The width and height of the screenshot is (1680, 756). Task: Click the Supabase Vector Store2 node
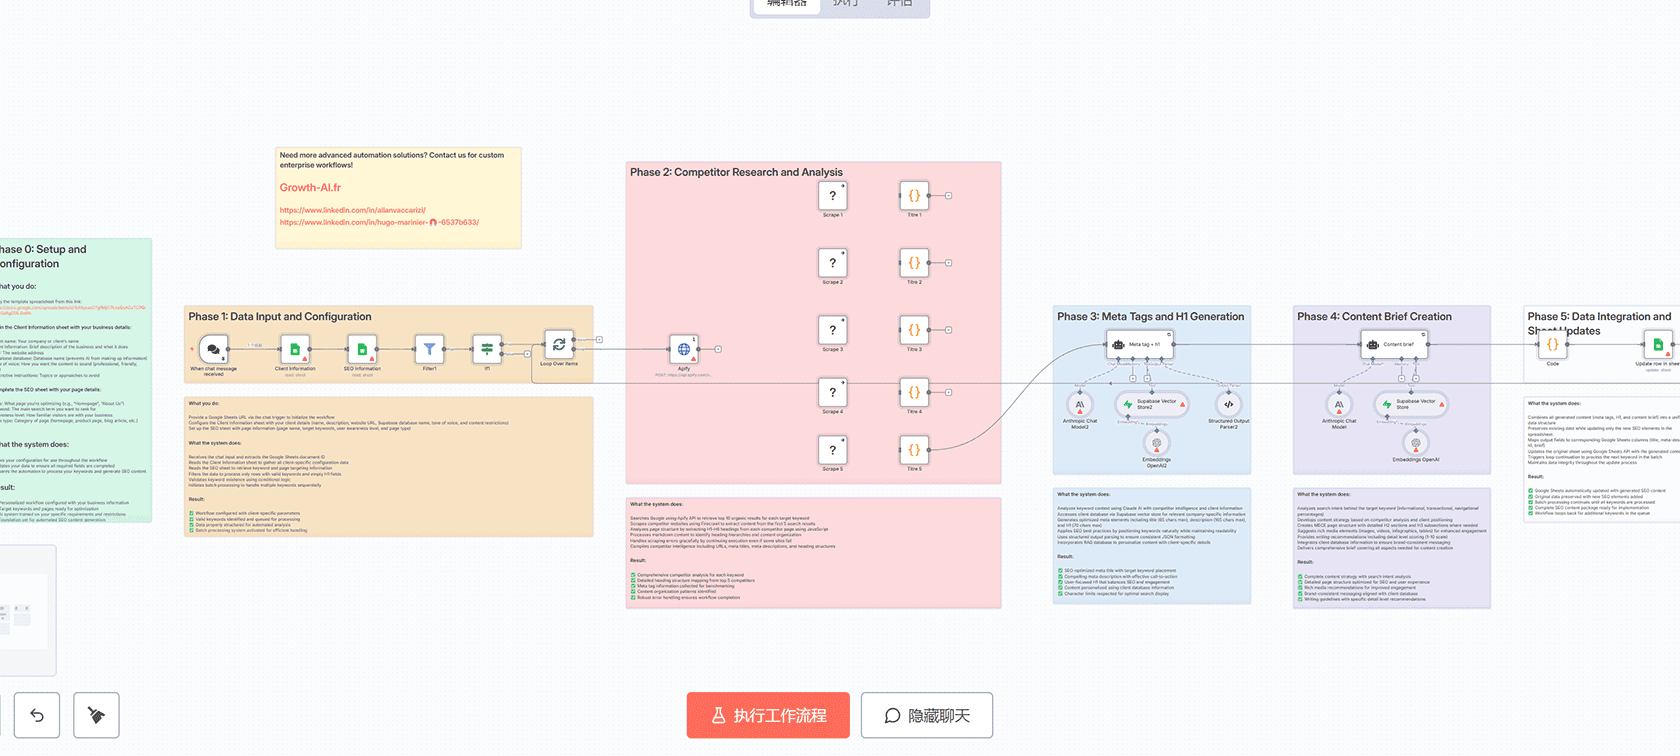coord(1151,404)
